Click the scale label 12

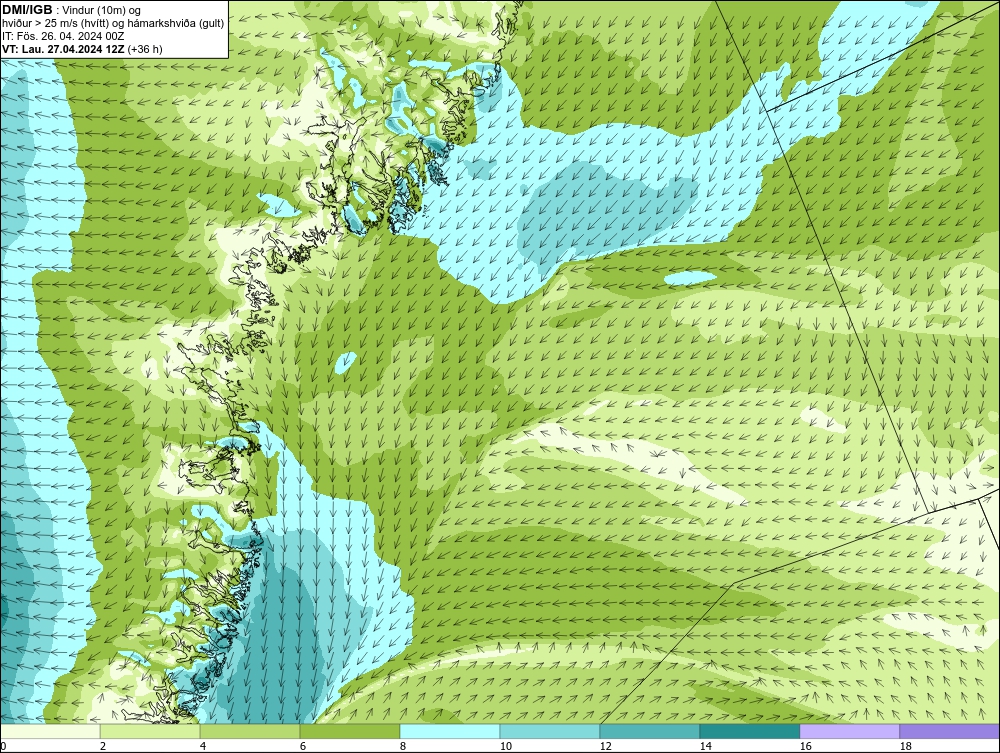[x=605, y=746]
